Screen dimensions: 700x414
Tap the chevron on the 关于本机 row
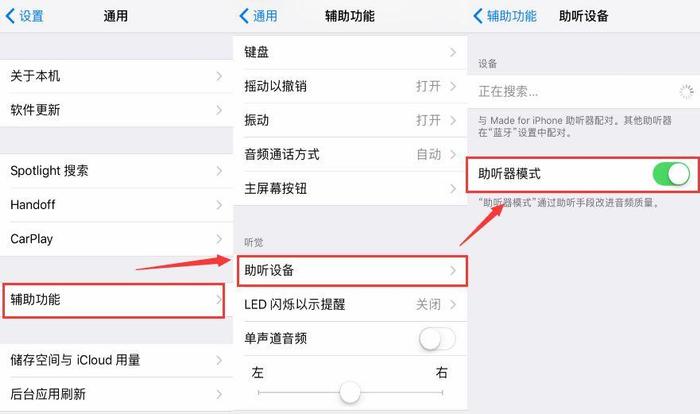click(x=219, y=76)
